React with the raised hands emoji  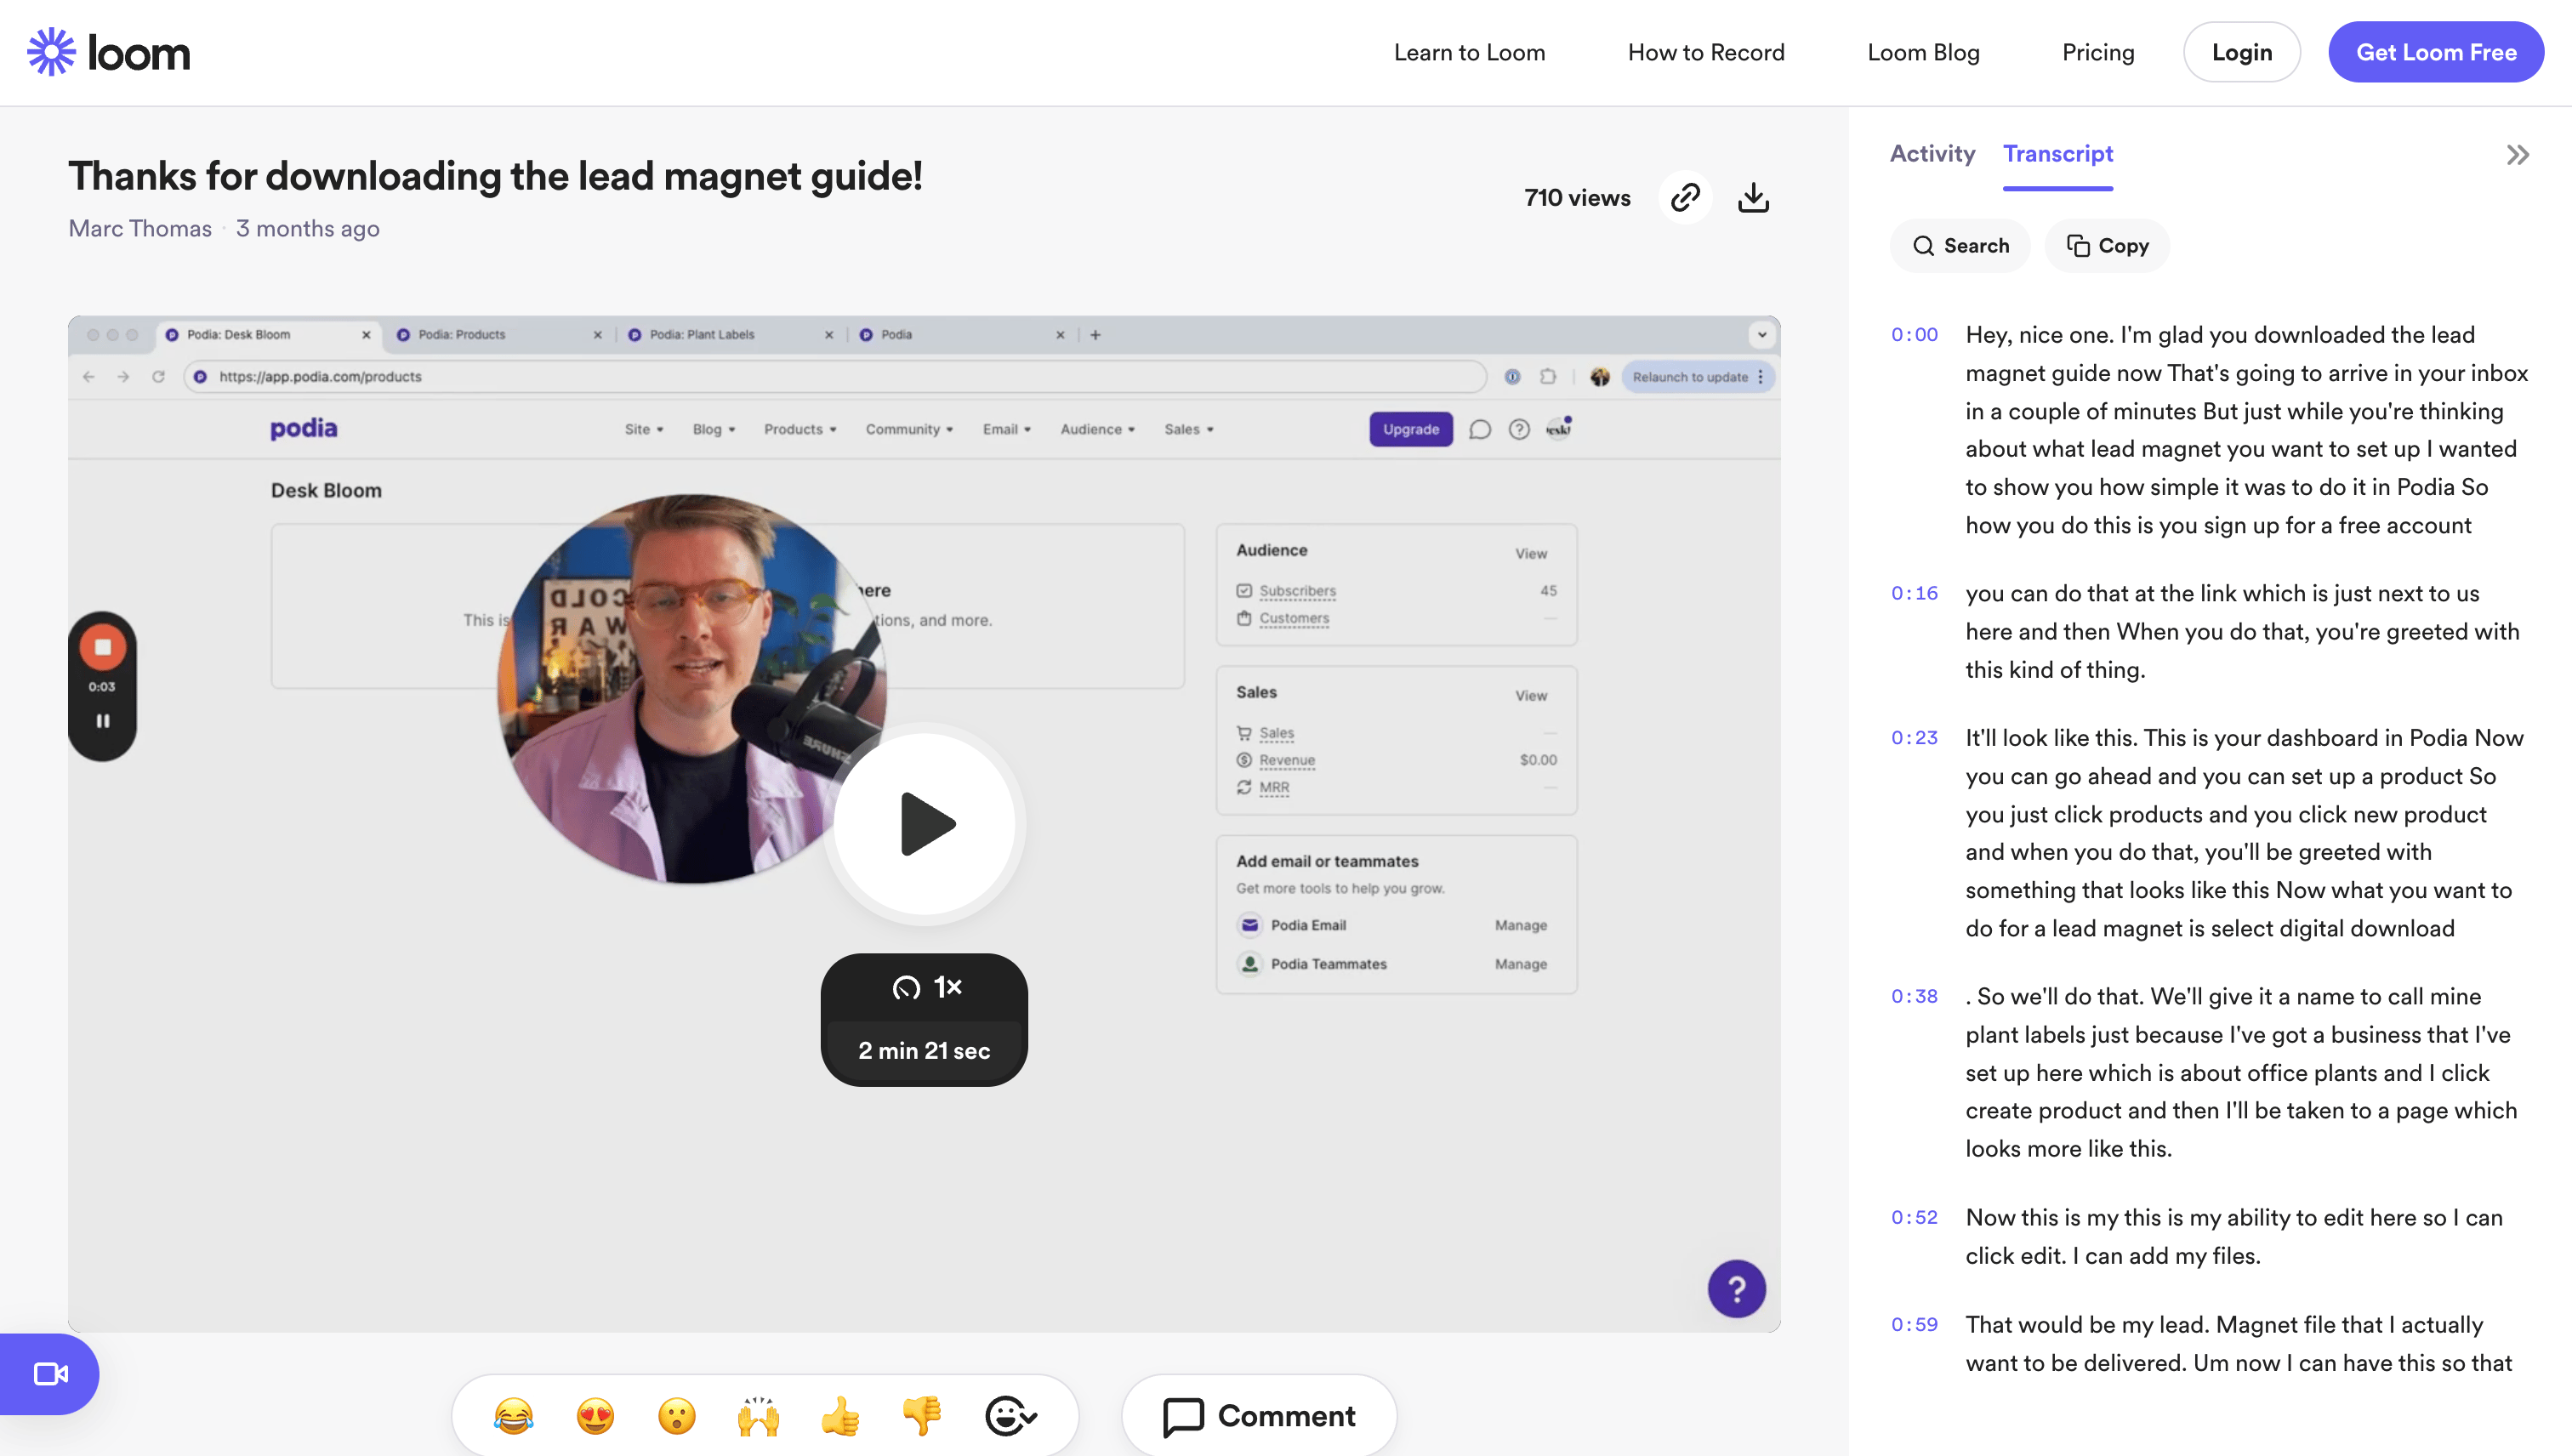(758, 1415)
